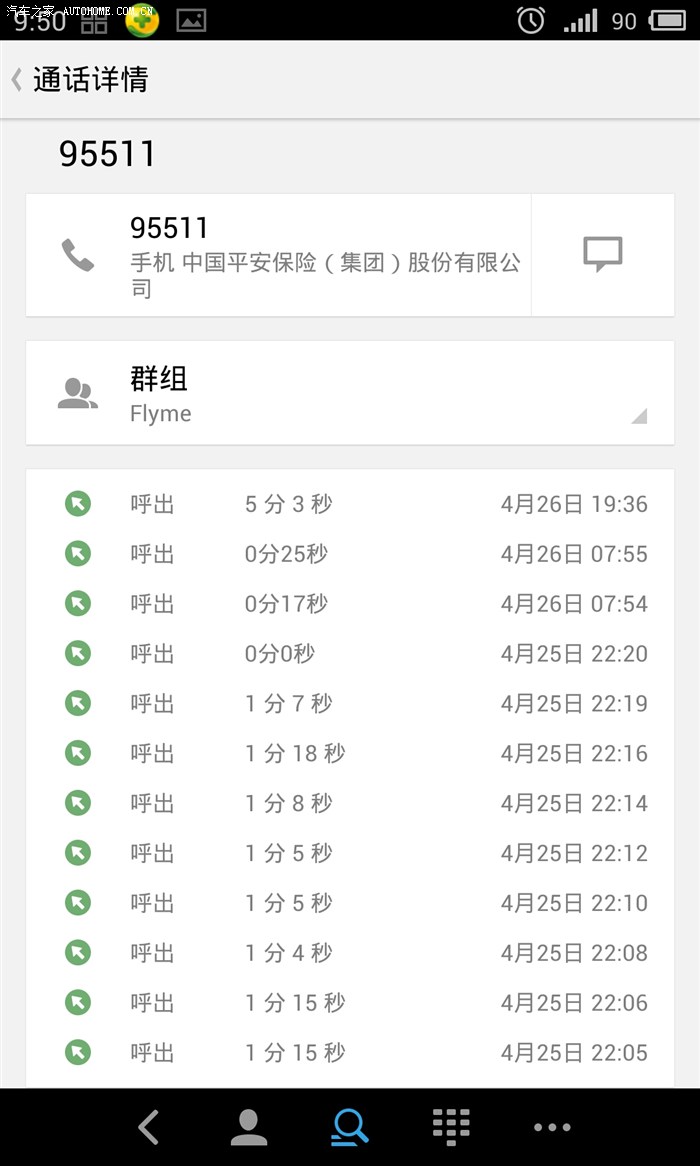This screenshot has width=700, height=1166.
Task: Go back using the 通话详情 back arrow
Action: tap(15, 78)
